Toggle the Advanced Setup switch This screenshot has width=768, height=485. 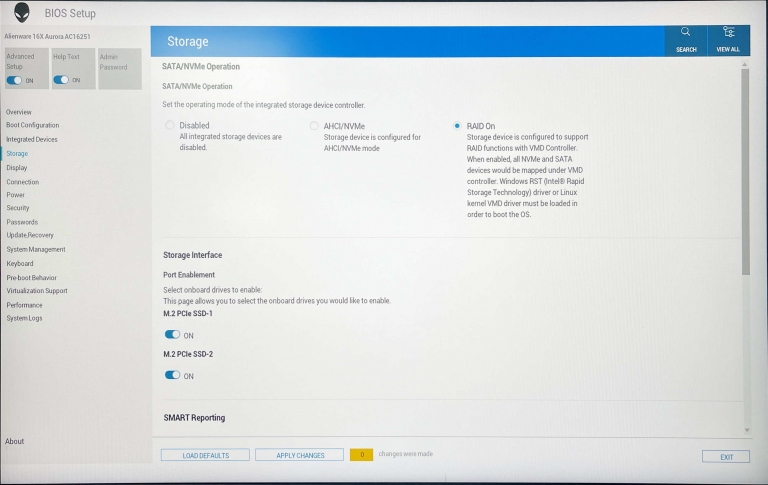click(x=15, y=80)
